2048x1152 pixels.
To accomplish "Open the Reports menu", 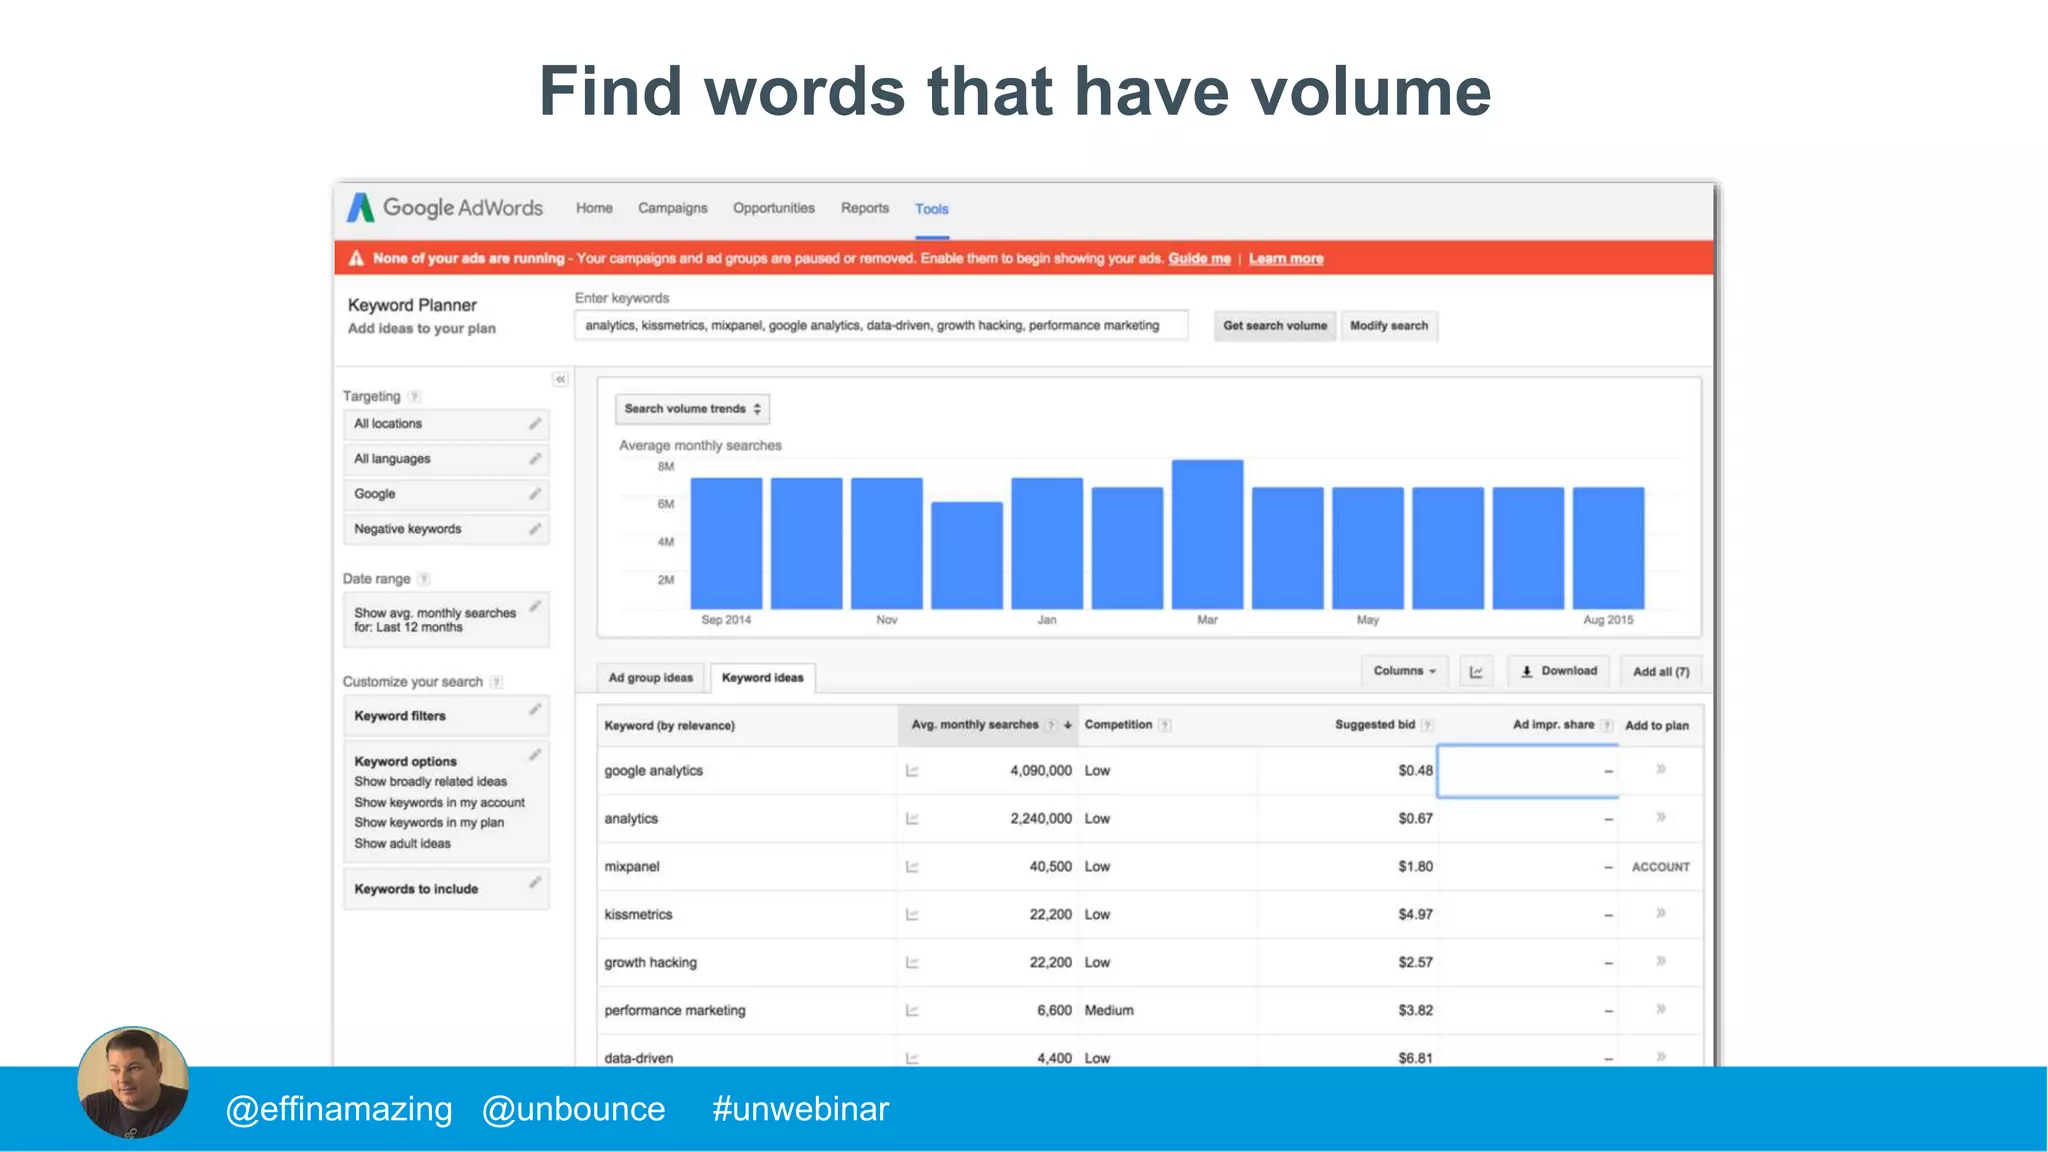I will click(x=865, y=208).
